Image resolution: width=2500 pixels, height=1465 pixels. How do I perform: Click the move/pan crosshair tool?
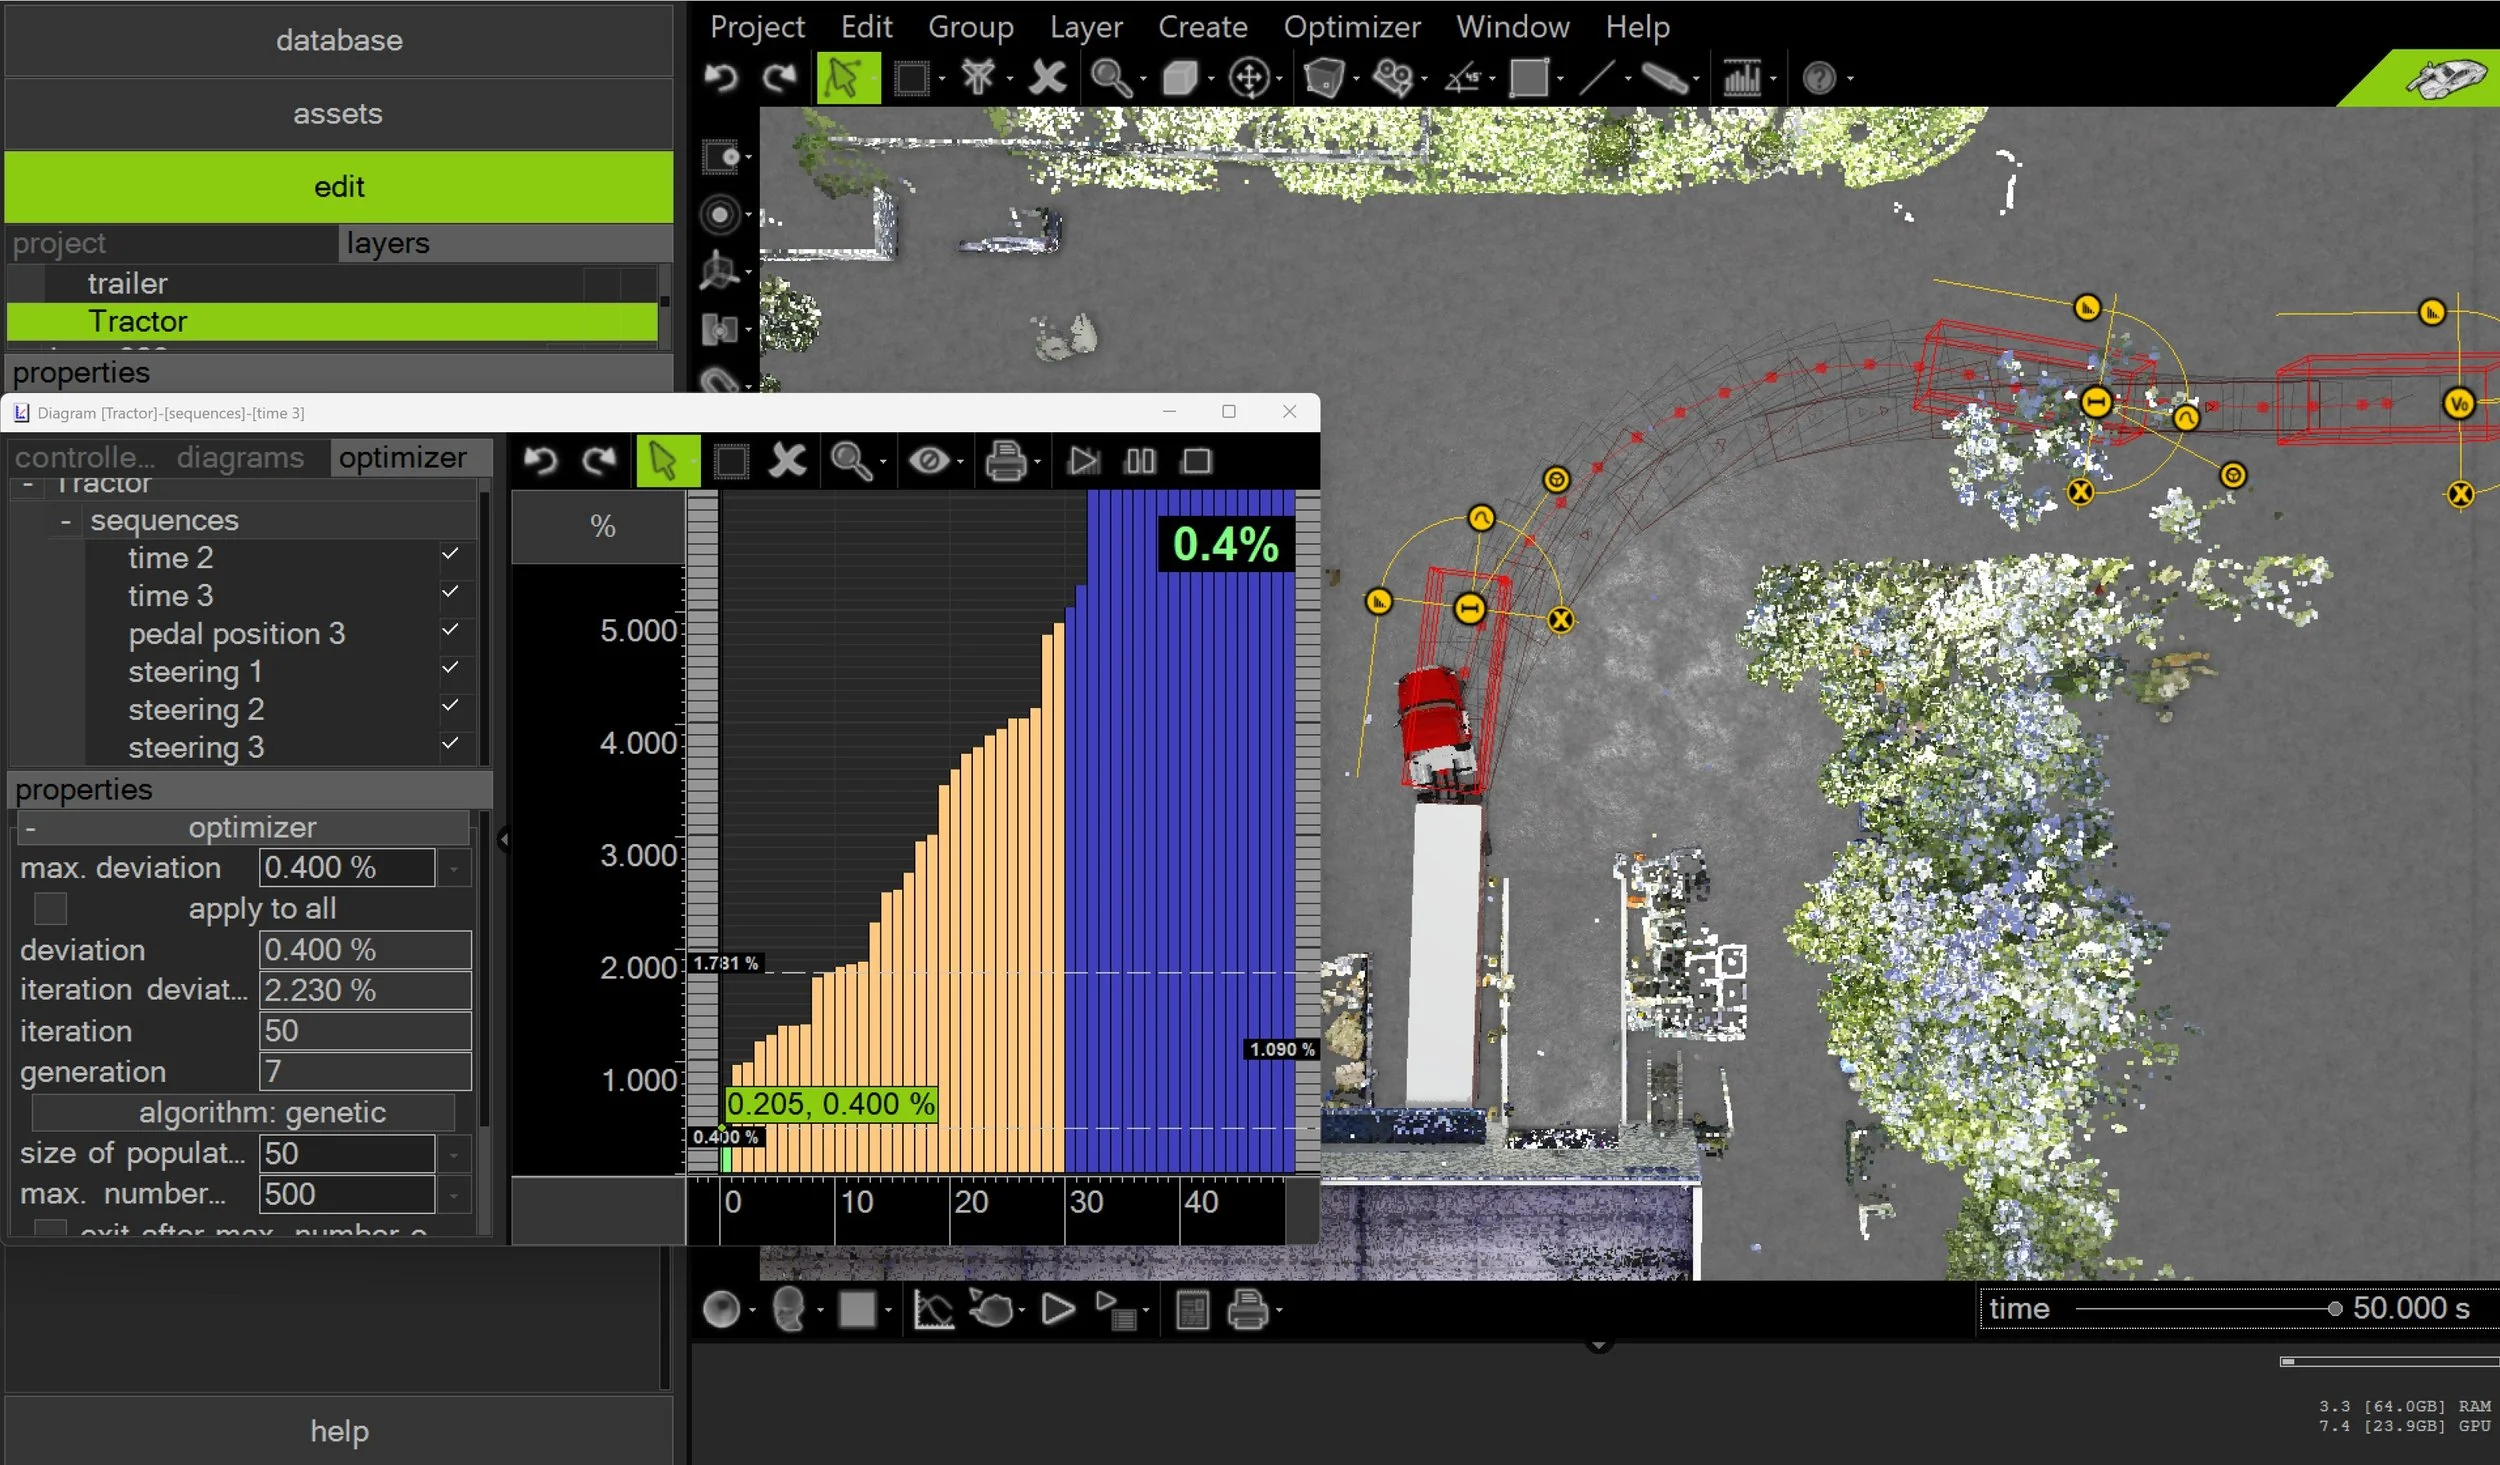coord(1249,77)
